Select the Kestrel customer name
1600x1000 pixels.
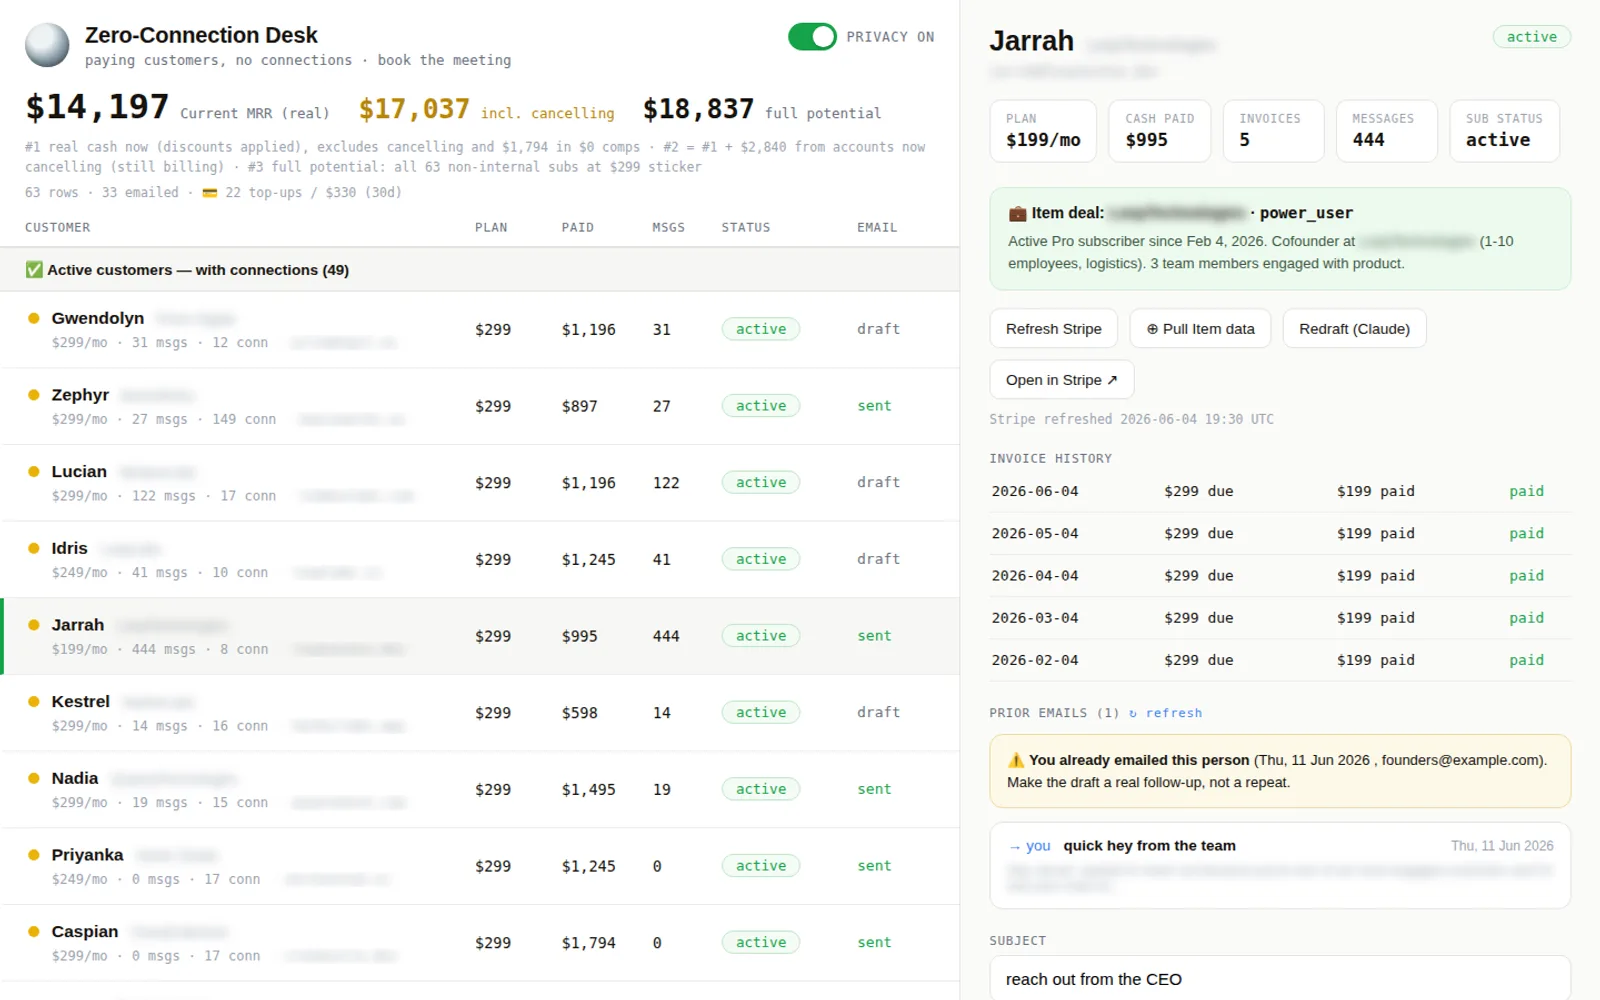pos(81,701)
